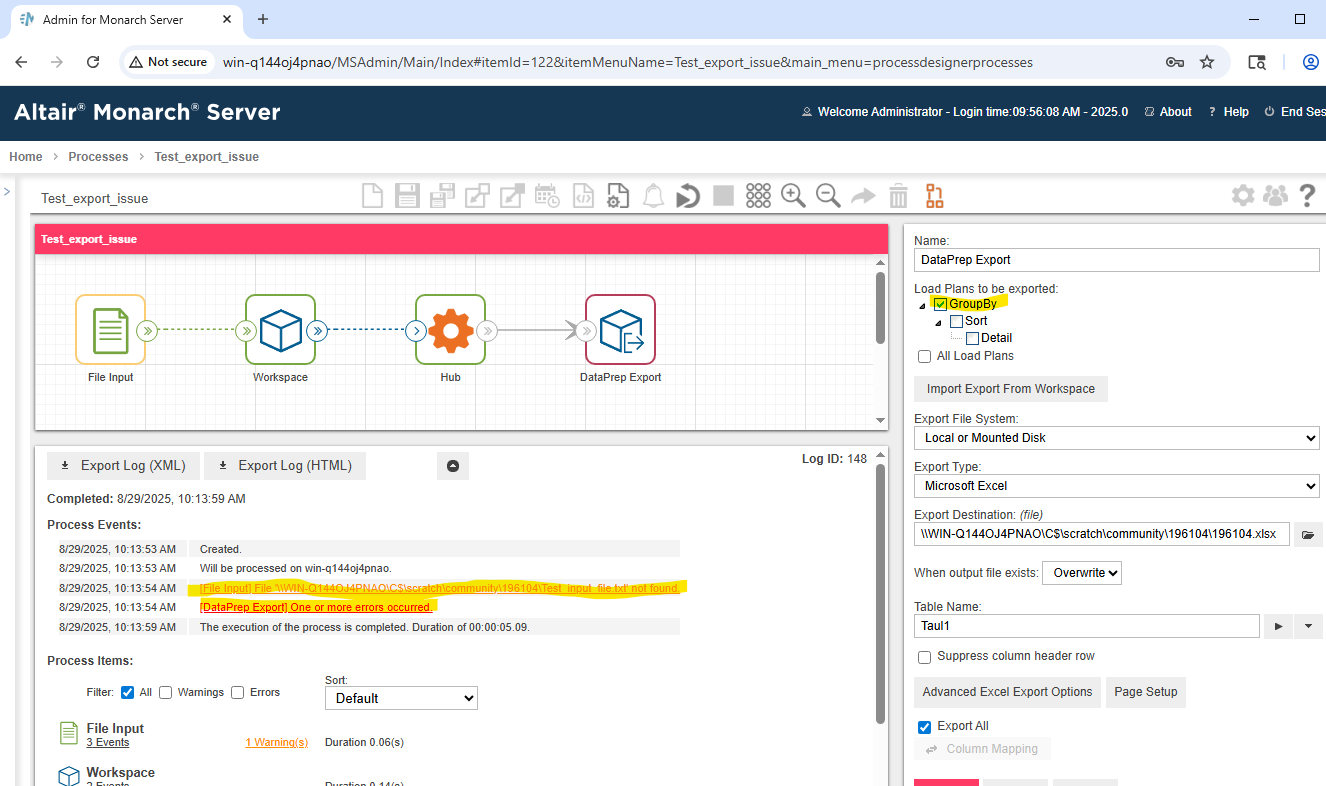The image size is (1326, 786).
Task: Select the File Input node
Action: pos(110,329)
